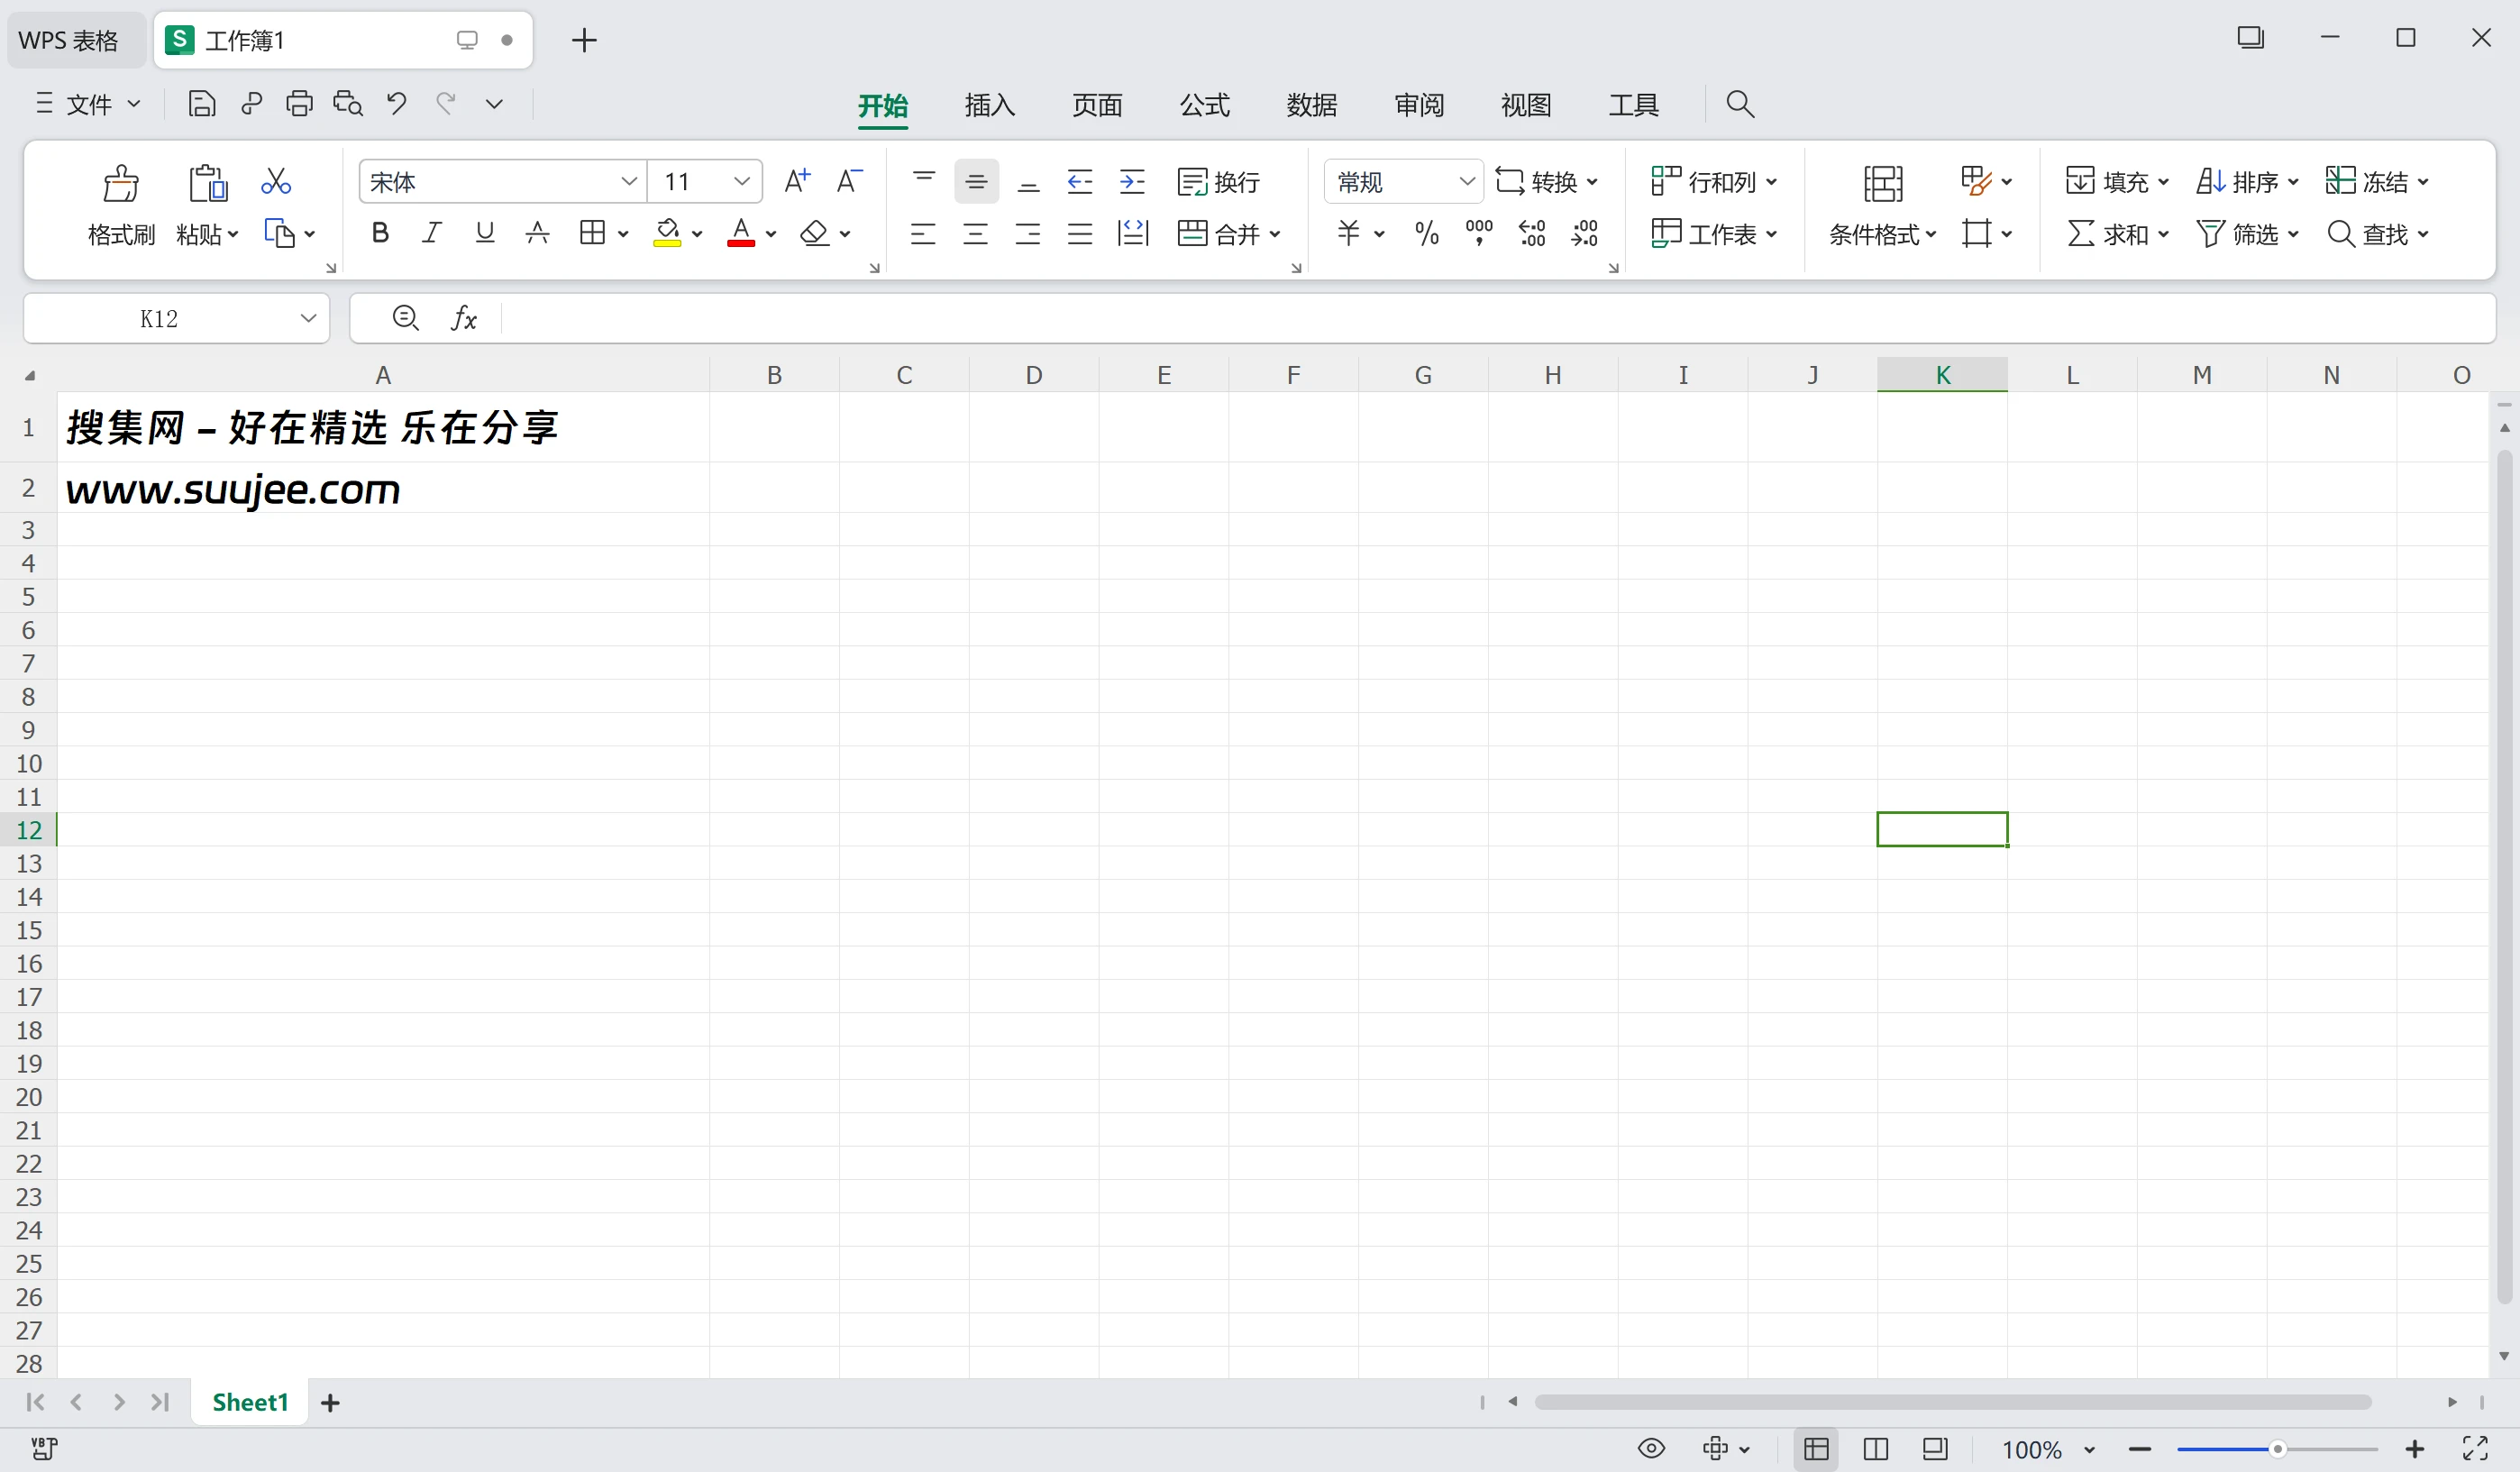This screenshot has height=1472, width=2520.
Task: Click the distributed alignment icon
Action: 1132,234
